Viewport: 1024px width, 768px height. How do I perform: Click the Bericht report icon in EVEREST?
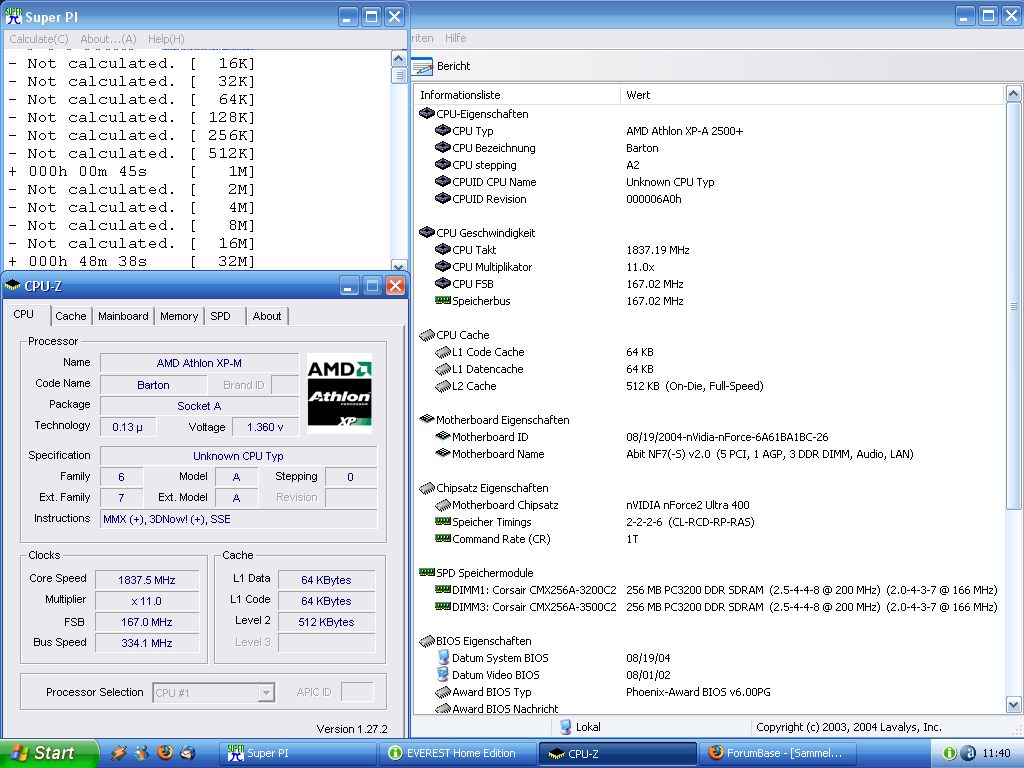click(423, 66)
